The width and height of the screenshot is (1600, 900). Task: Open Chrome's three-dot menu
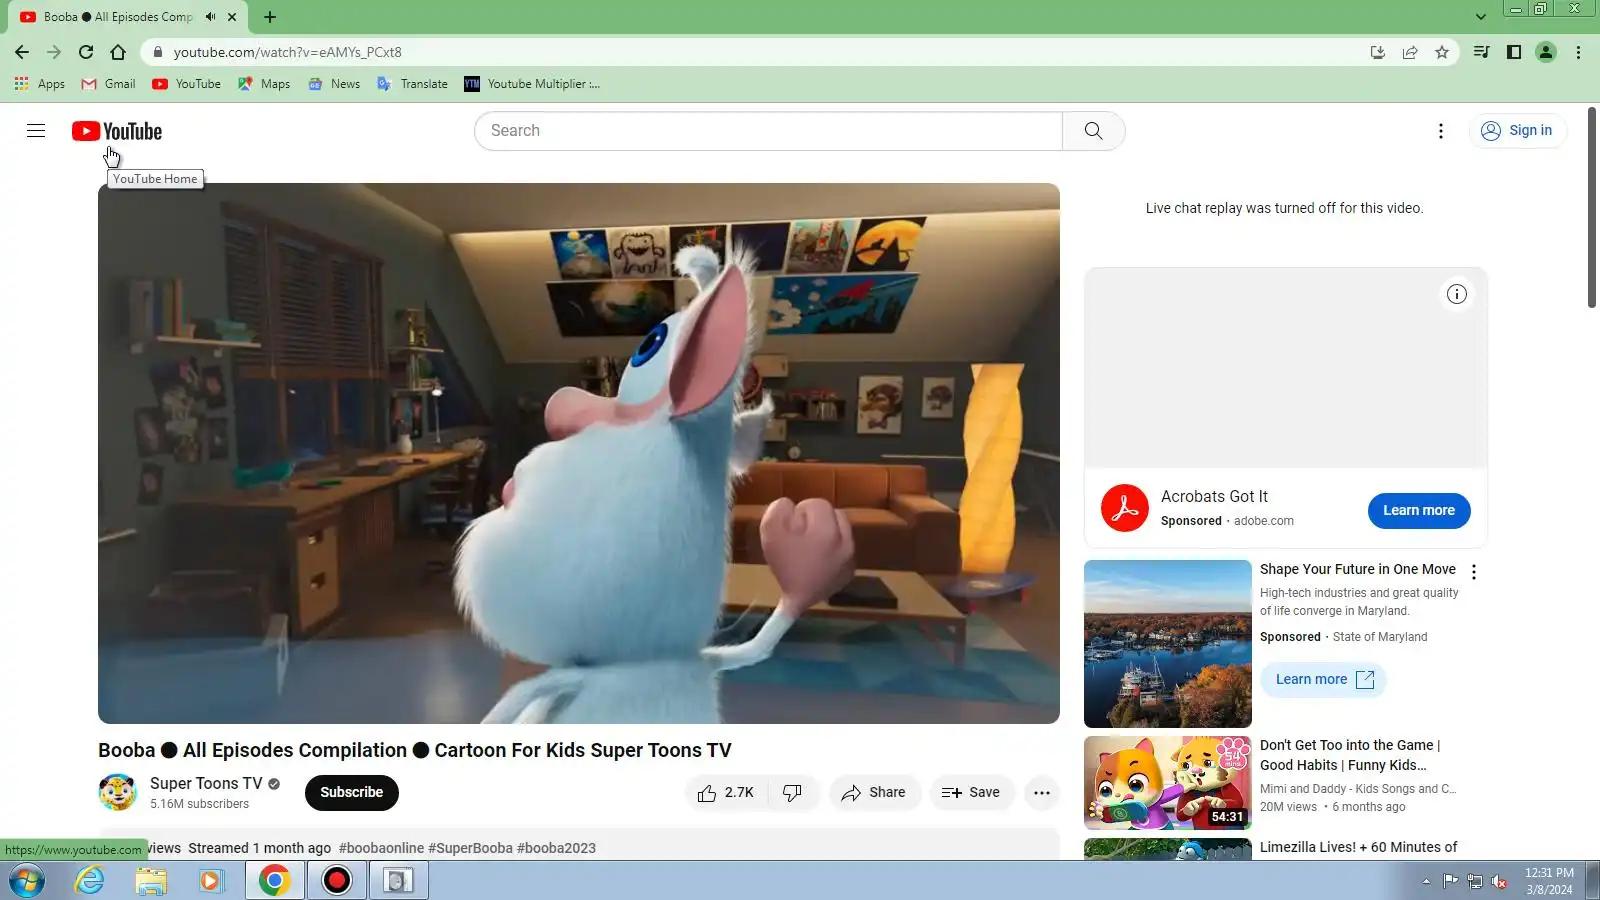(1578, 52)
